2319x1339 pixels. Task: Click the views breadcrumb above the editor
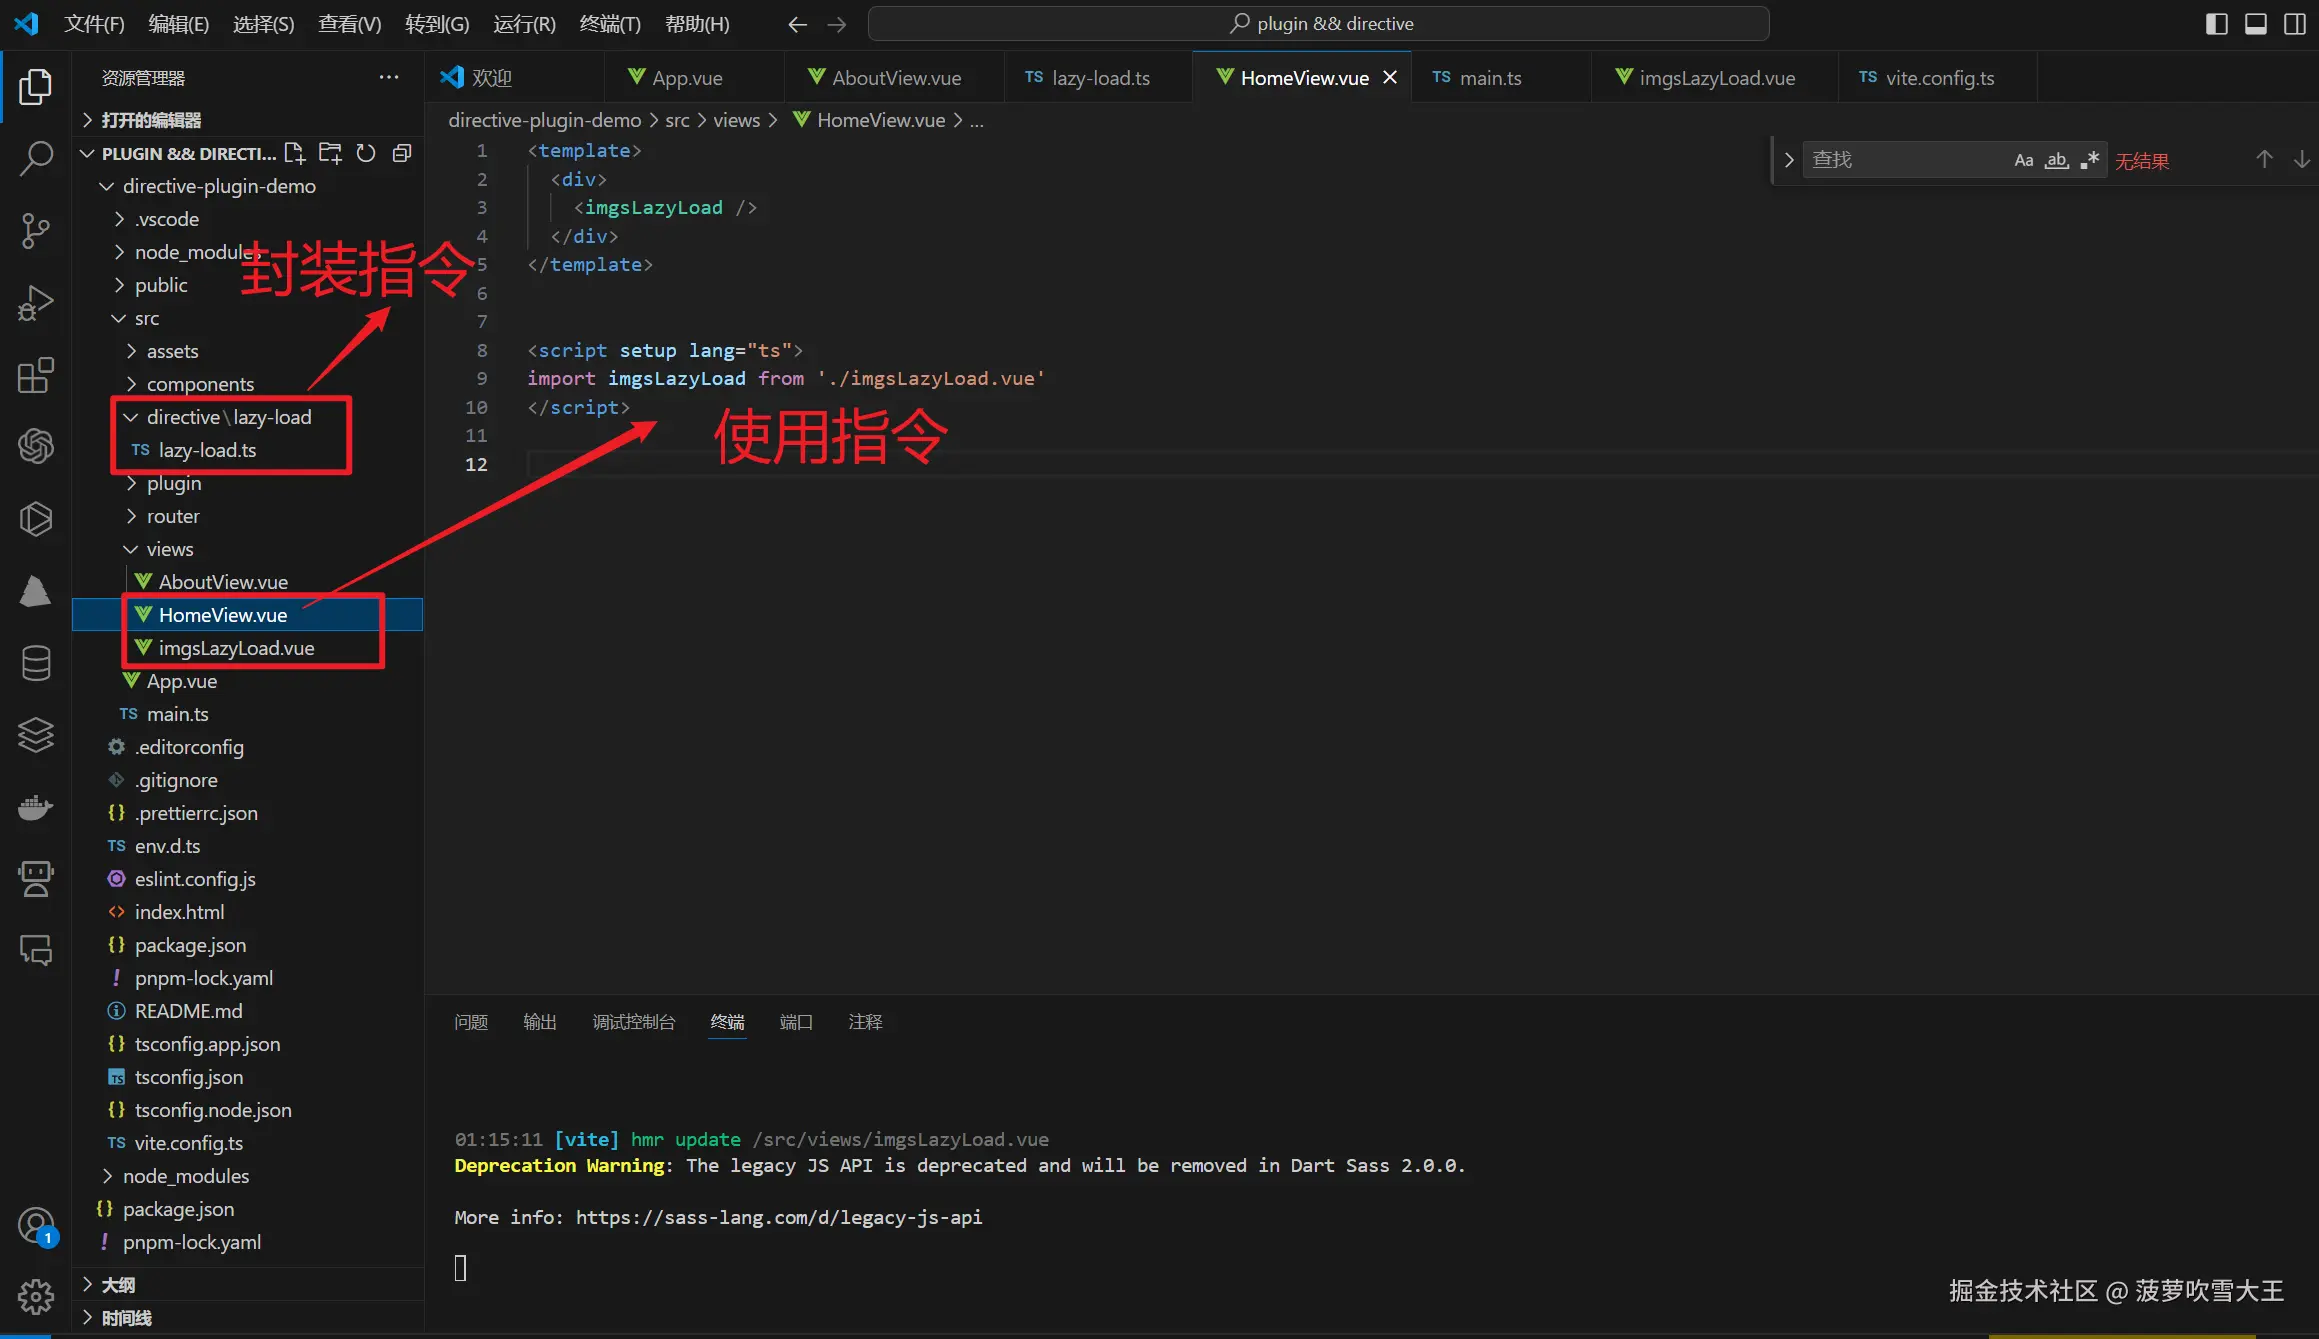(x=736, y=119)
